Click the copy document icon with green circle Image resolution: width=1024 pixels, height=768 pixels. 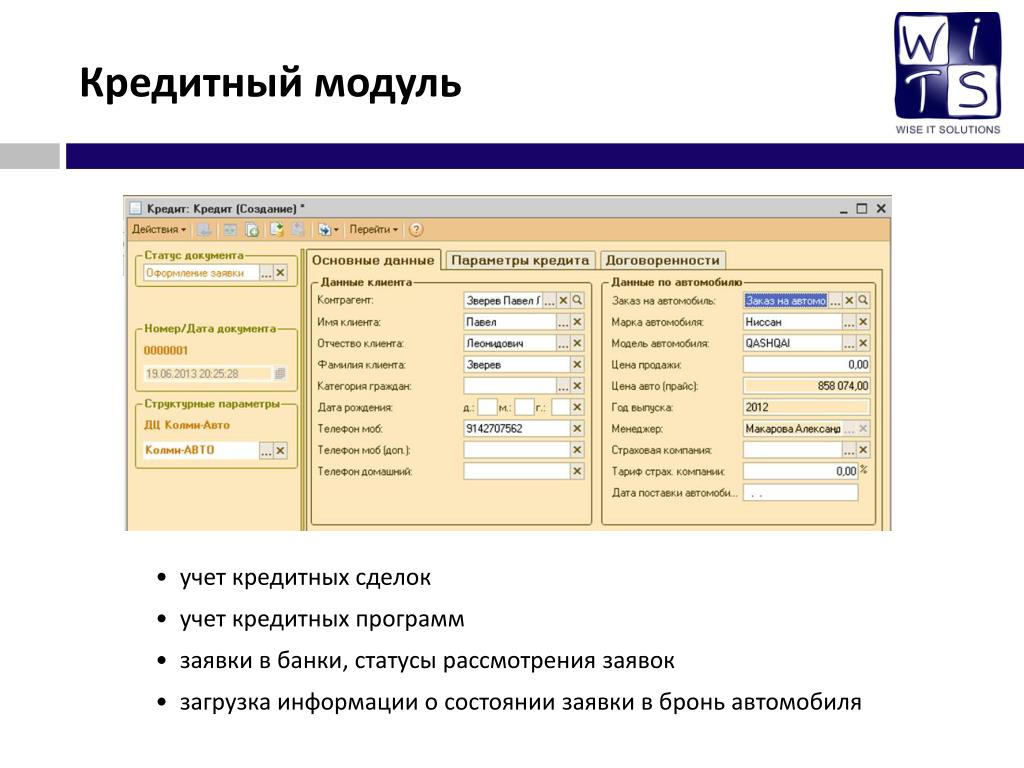coord(252,230)
